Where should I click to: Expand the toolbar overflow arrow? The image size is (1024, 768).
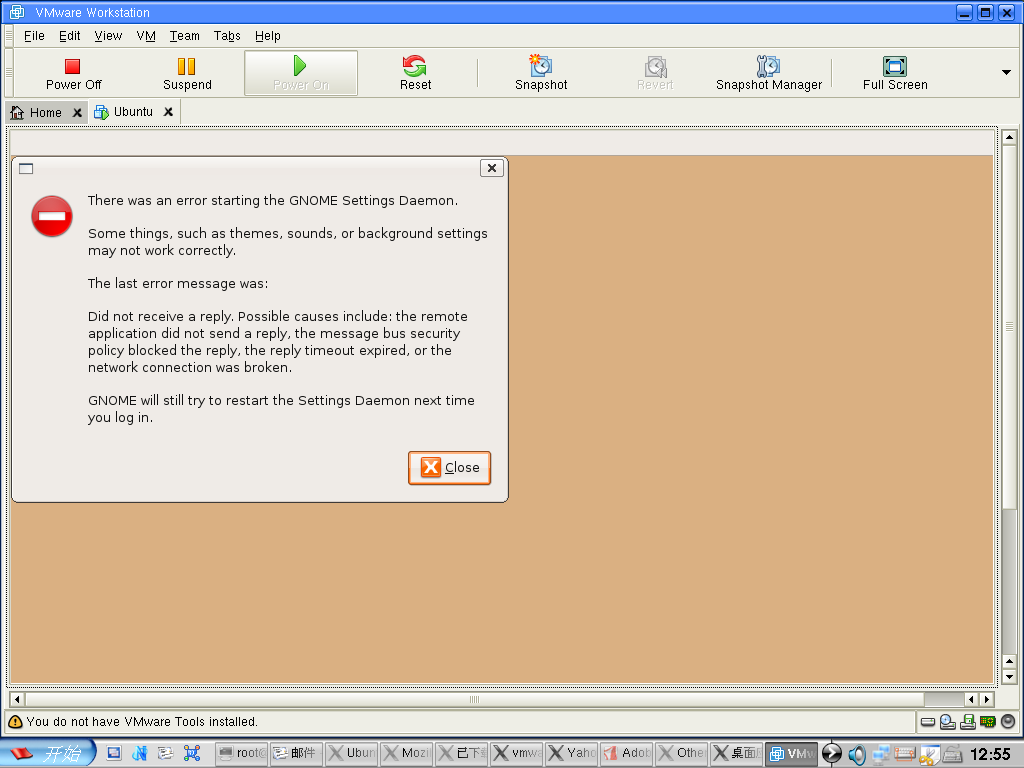(x=1006, y=72)
